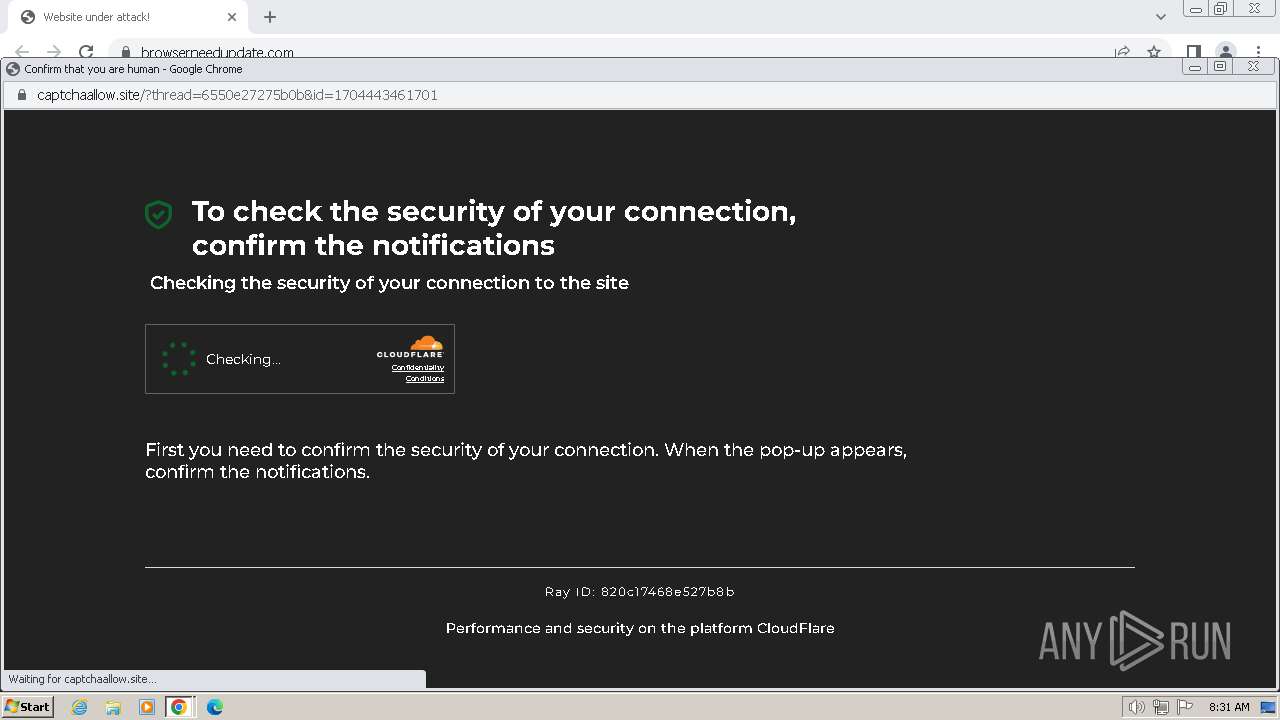Open the Conditions link
The width and height of the screenshot is (1280, 720).
tap(425, 379)
